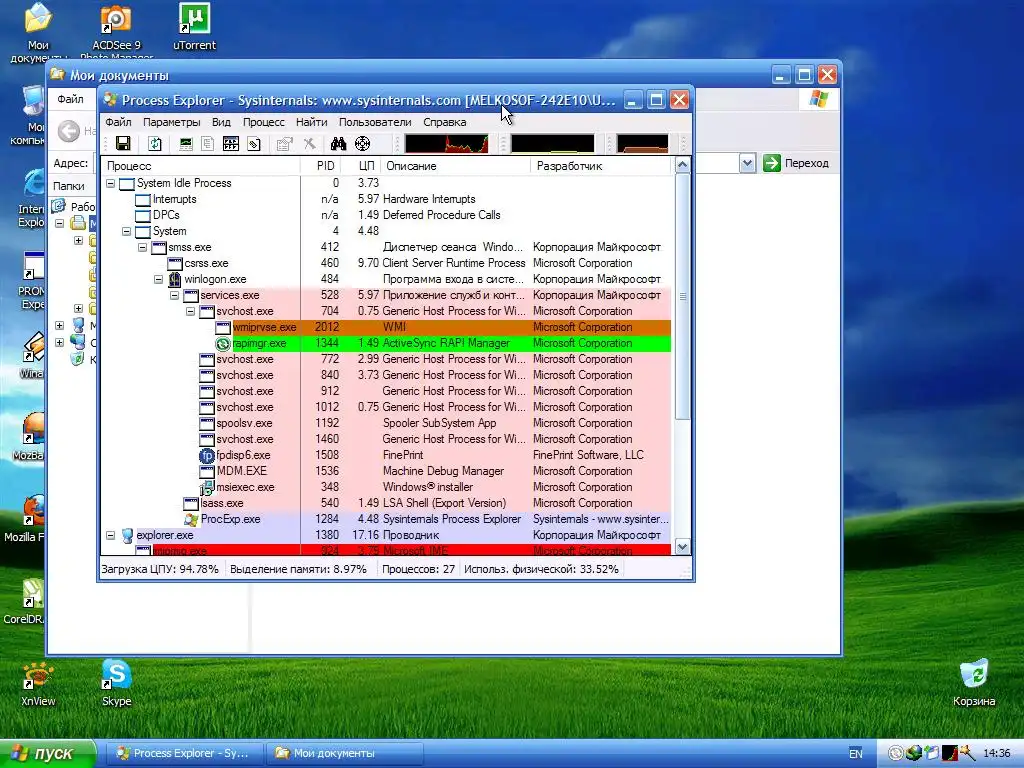Click the Загрузка ЦПУ status bar entry
This screenshot has width=1024, height=768.
(x=160, y=569)
